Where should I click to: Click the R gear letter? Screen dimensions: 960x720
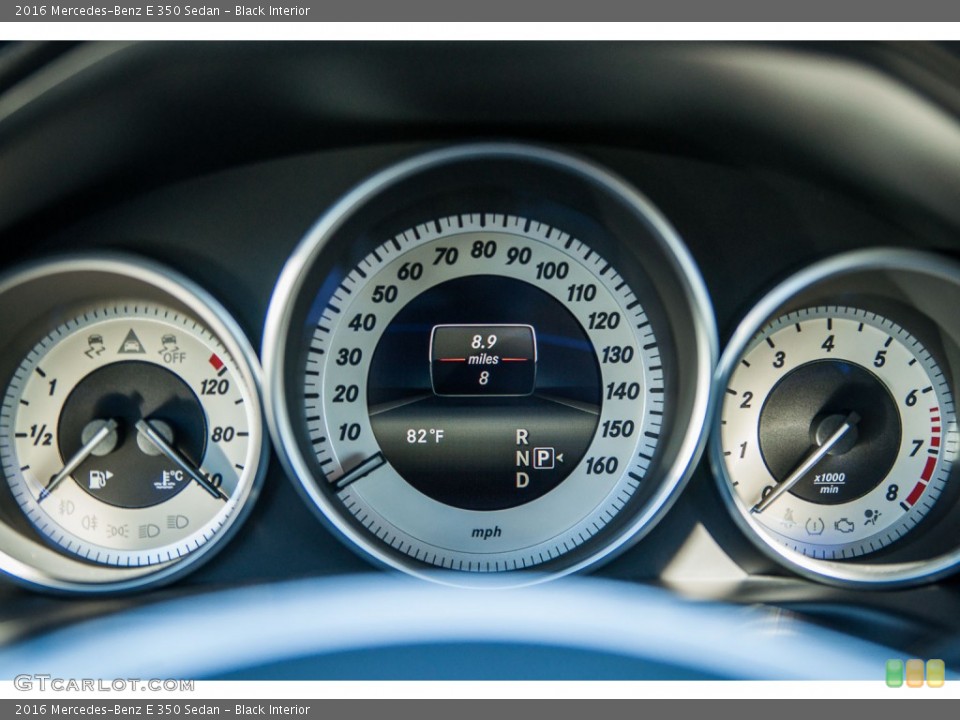[522, 437]
